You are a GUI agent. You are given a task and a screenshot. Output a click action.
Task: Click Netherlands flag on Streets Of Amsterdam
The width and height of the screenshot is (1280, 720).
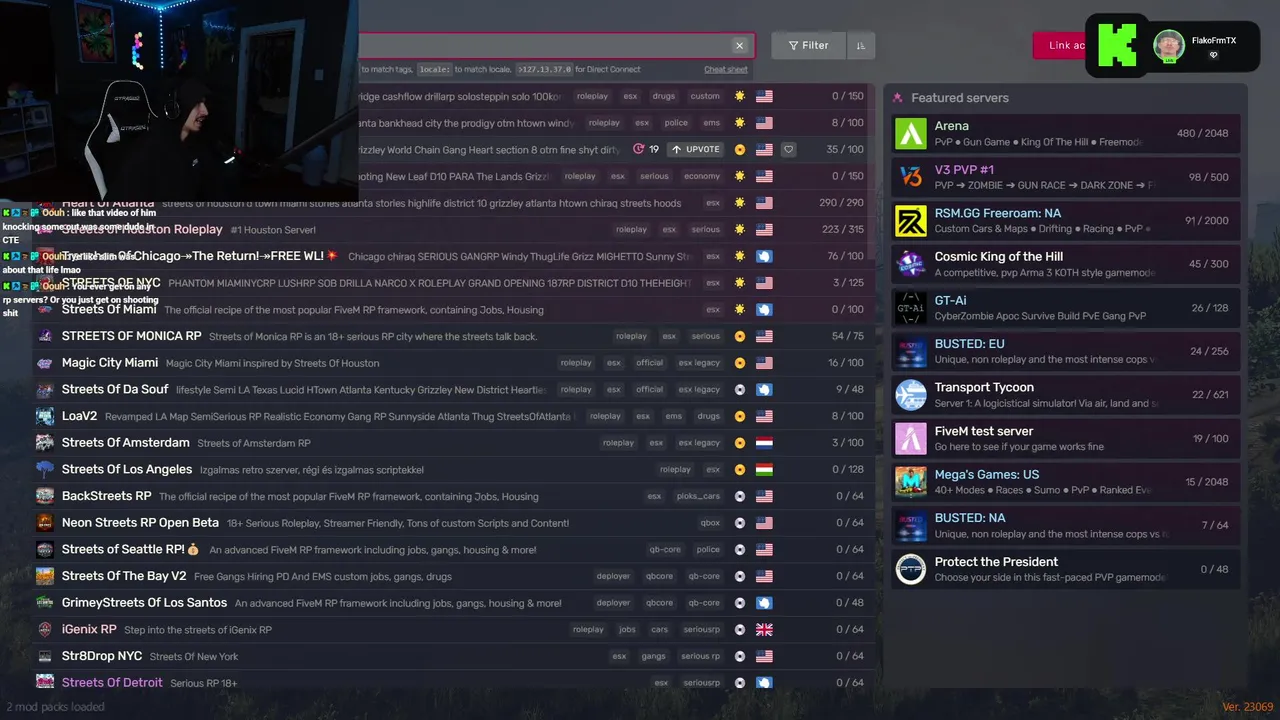[x=764, y=443]
